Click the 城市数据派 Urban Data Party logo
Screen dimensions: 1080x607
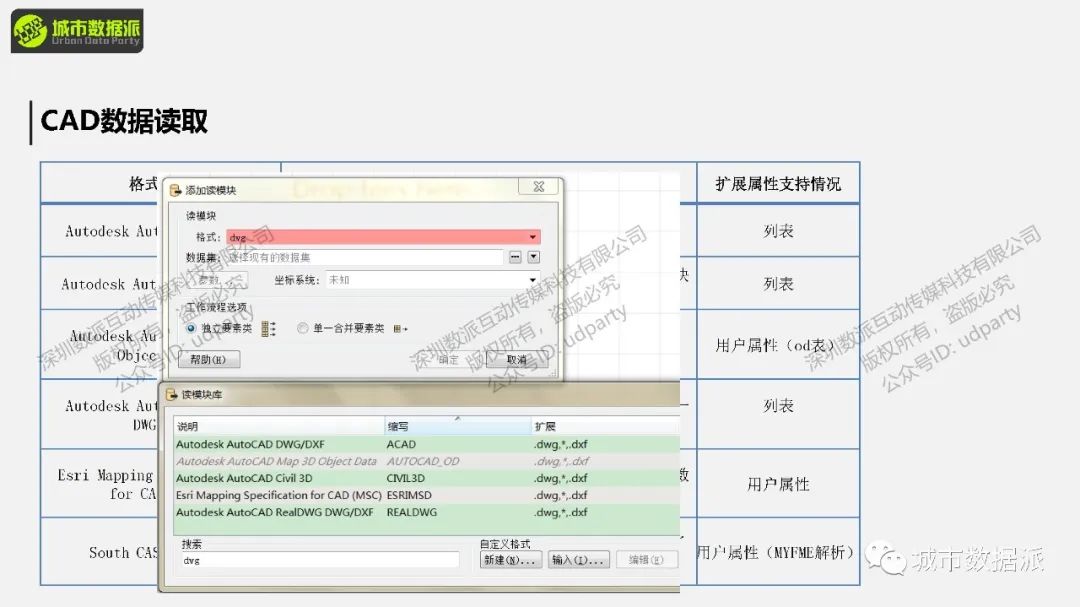(x=77, y=31)
